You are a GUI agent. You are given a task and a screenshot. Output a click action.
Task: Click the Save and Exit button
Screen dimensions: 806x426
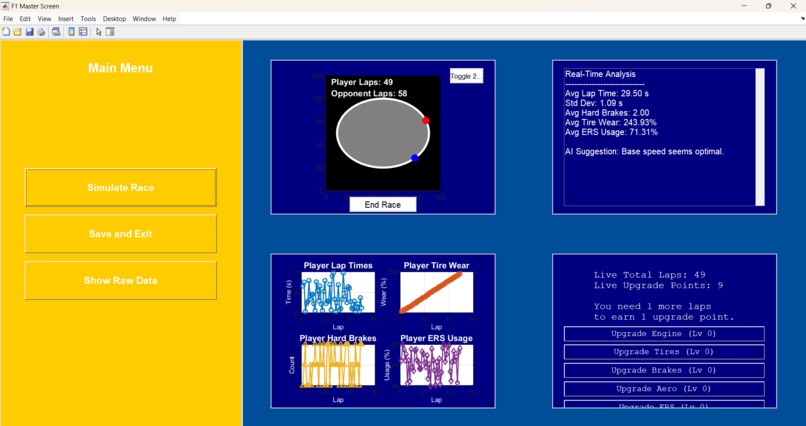click(x=120, y=234)
